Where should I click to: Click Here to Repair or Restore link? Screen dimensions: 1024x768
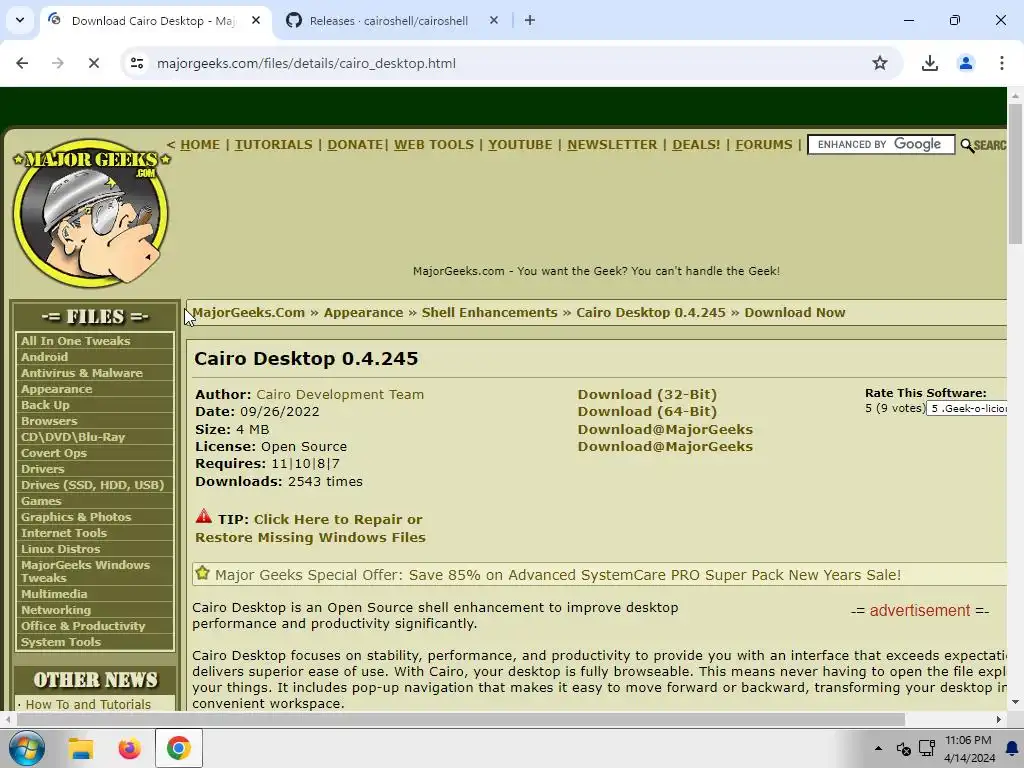pos(310,528)
